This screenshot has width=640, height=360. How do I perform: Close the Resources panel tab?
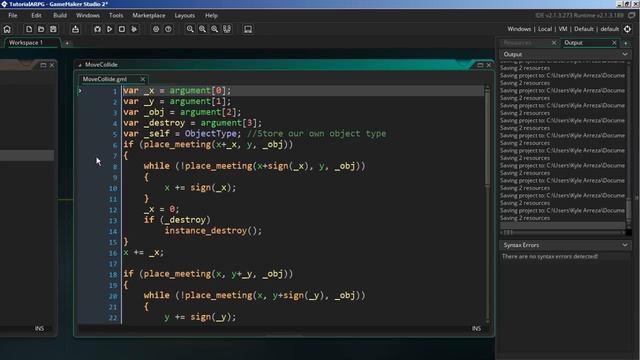point(554,43)
